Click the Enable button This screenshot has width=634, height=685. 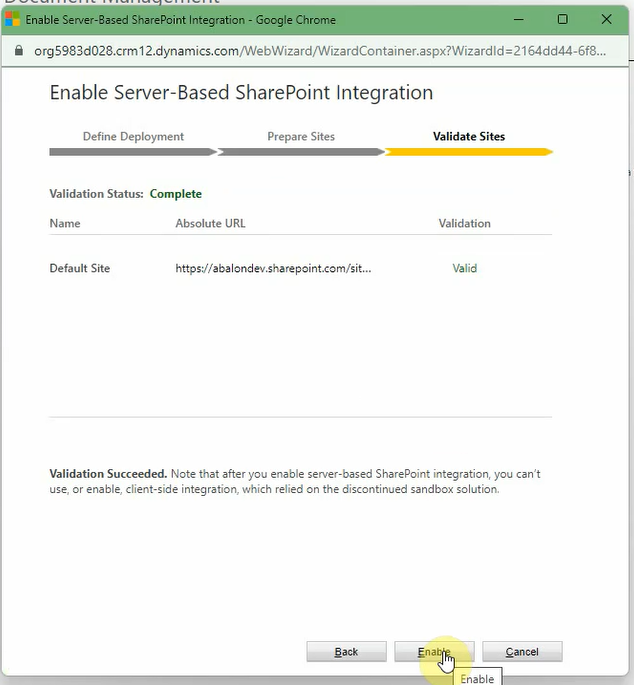point(434,651)
